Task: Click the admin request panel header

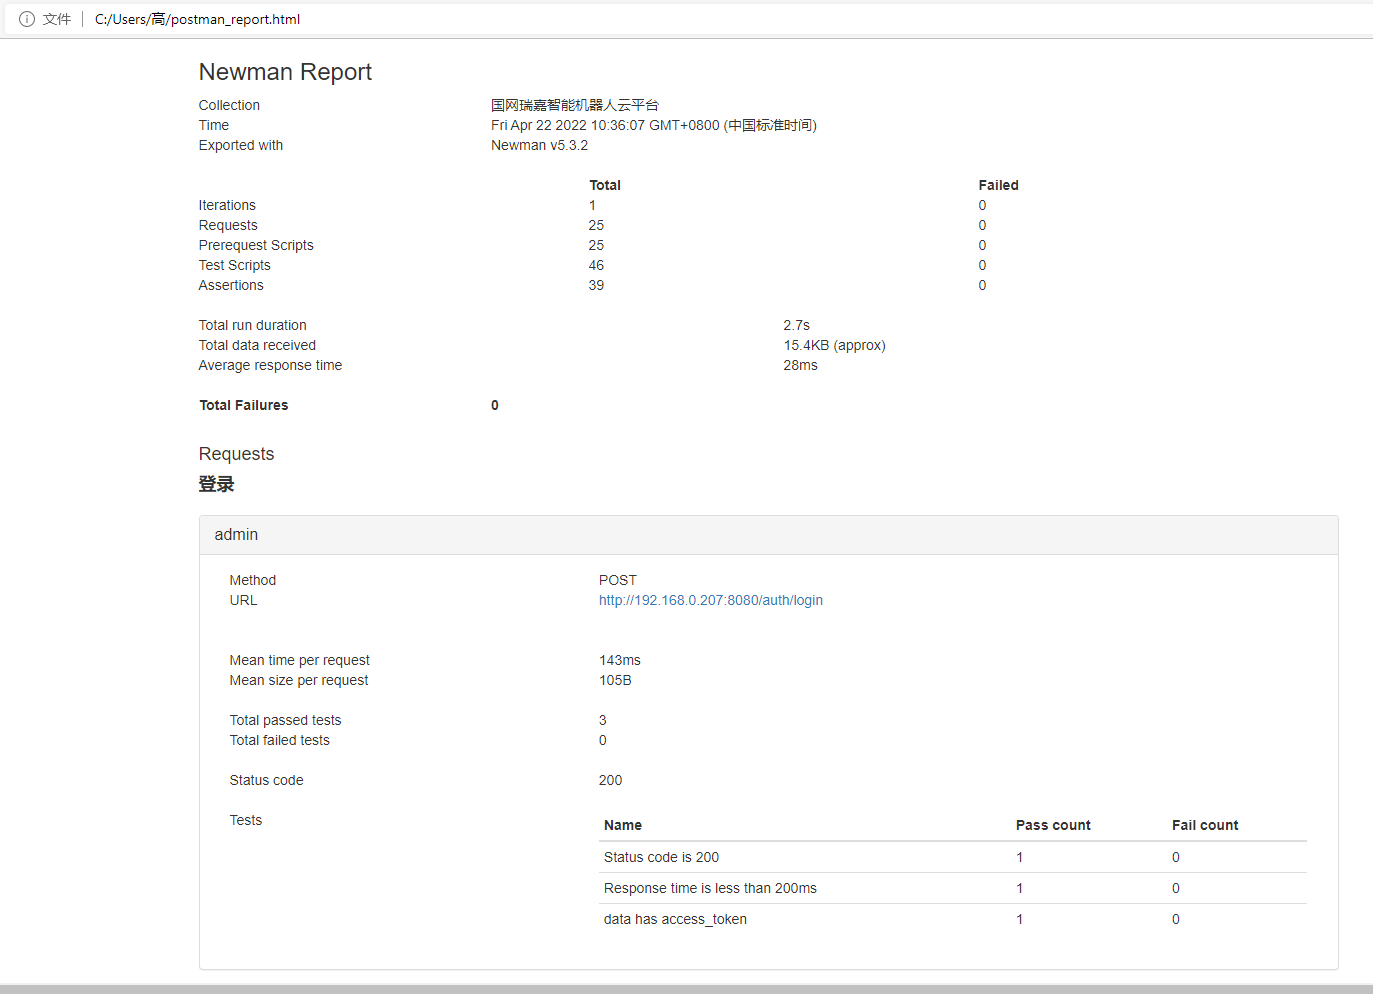Action: point(768,535)
